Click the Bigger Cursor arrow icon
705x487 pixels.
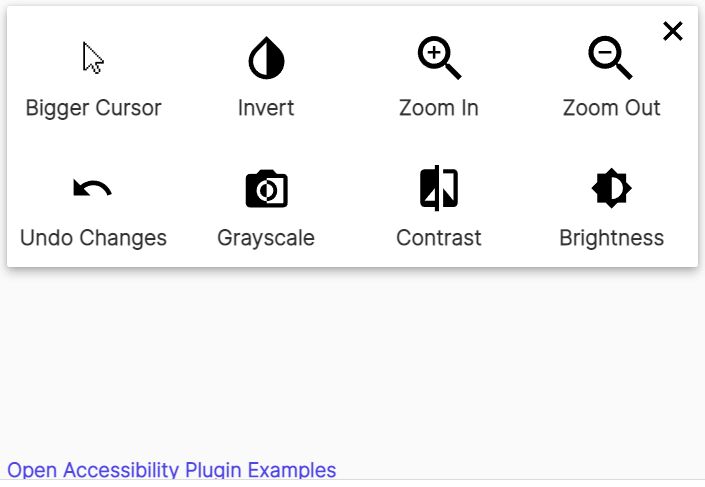point(93,58)
